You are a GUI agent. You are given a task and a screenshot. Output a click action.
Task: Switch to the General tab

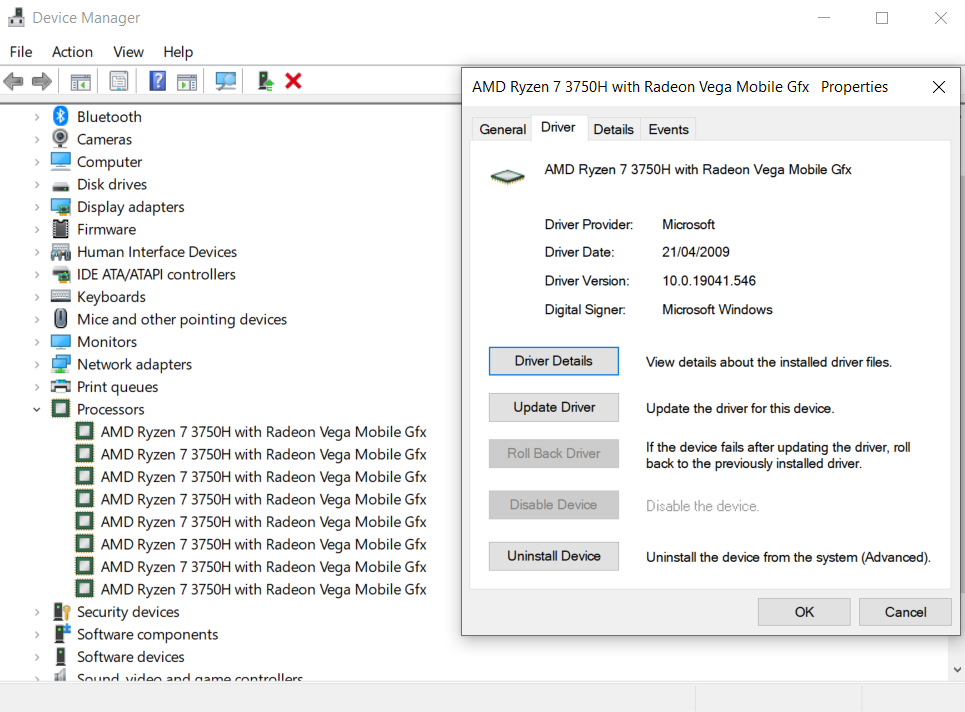503,129
